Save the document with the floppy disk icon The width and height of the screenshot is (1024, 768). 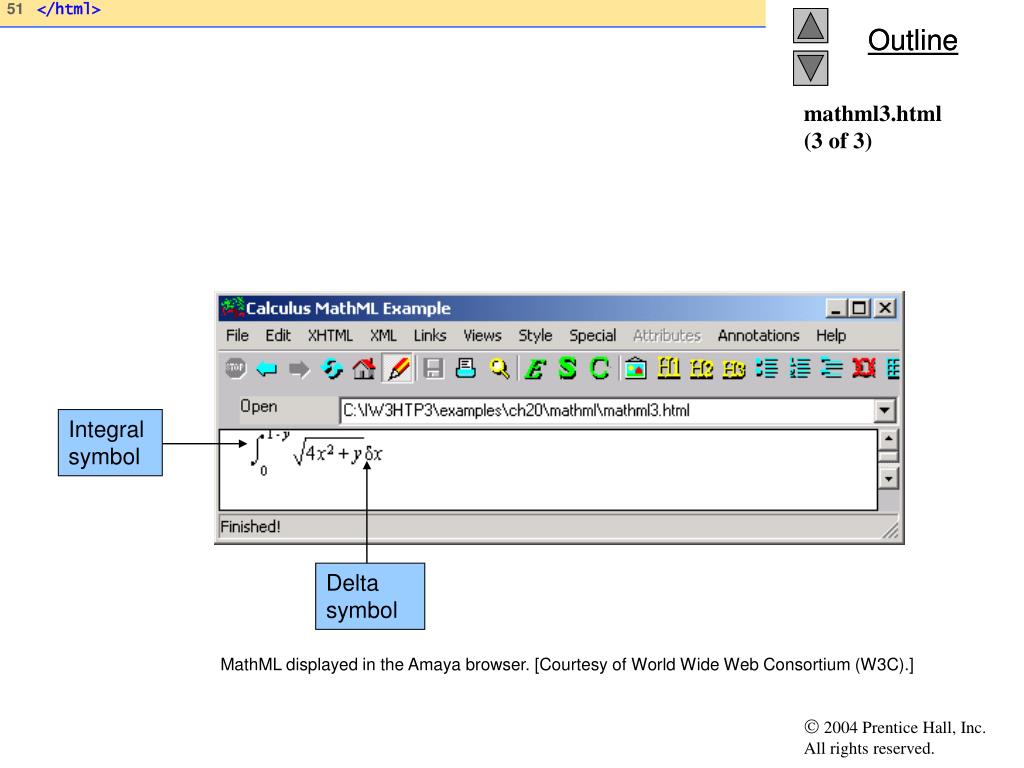click(433, 369)
